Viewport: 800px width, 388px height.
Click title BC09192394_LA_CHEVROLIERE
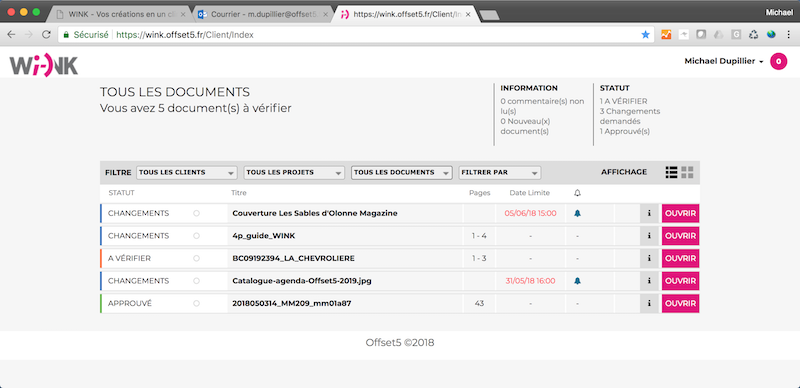pos(293,258)
